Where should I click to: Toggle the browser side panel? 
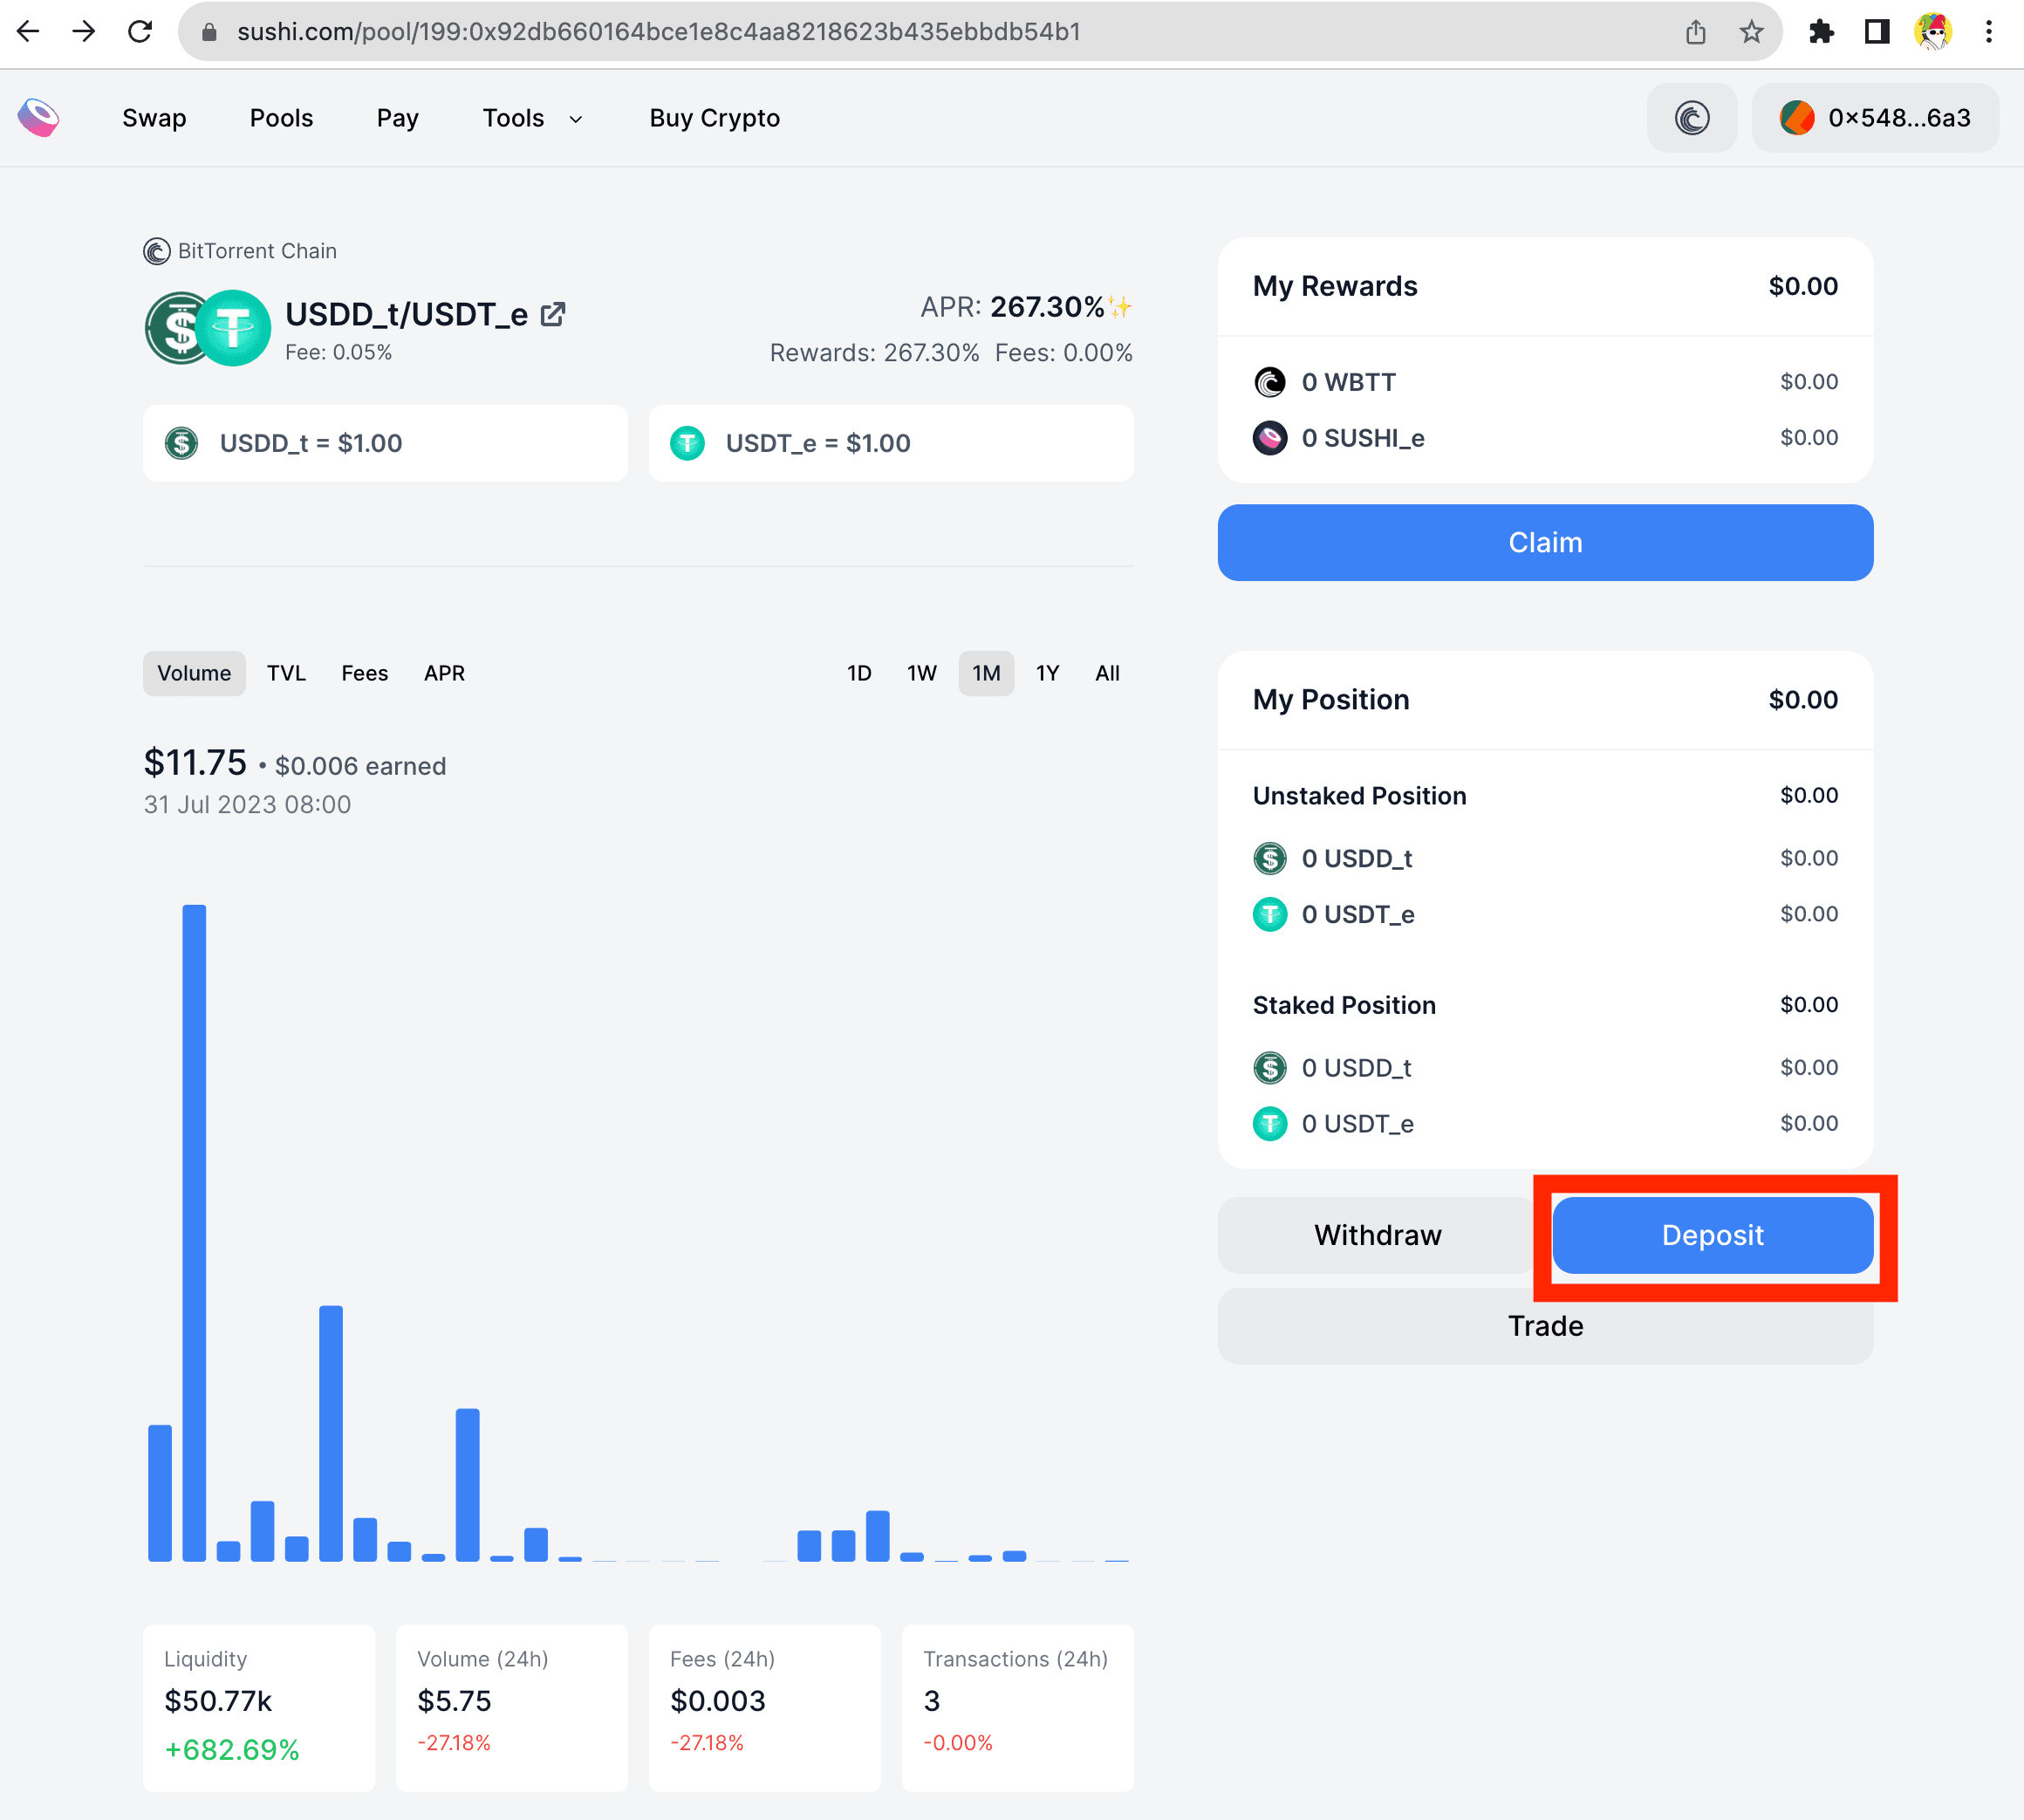(1877, 32)
